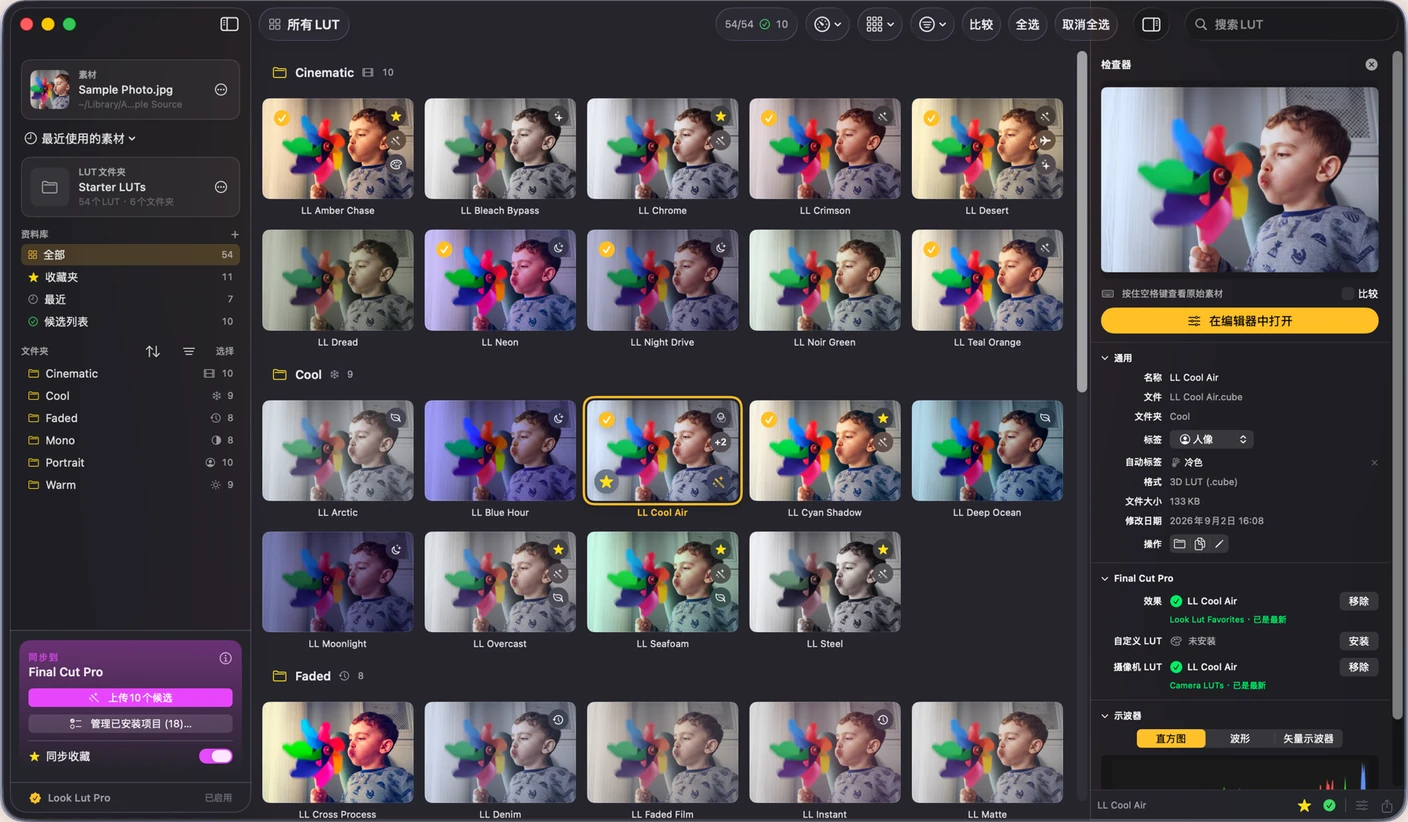Open the more options for Sample Photo.jpg

[221, 90]
